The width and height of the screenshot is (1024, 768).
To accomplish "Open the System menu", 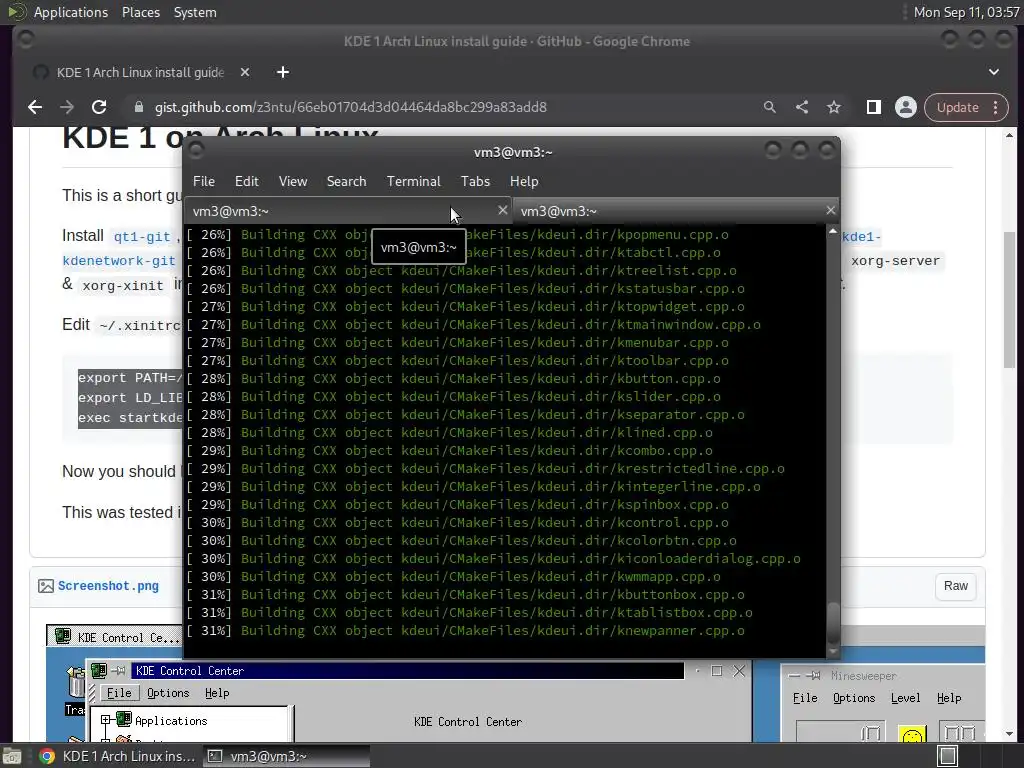I will coord(195,12).
